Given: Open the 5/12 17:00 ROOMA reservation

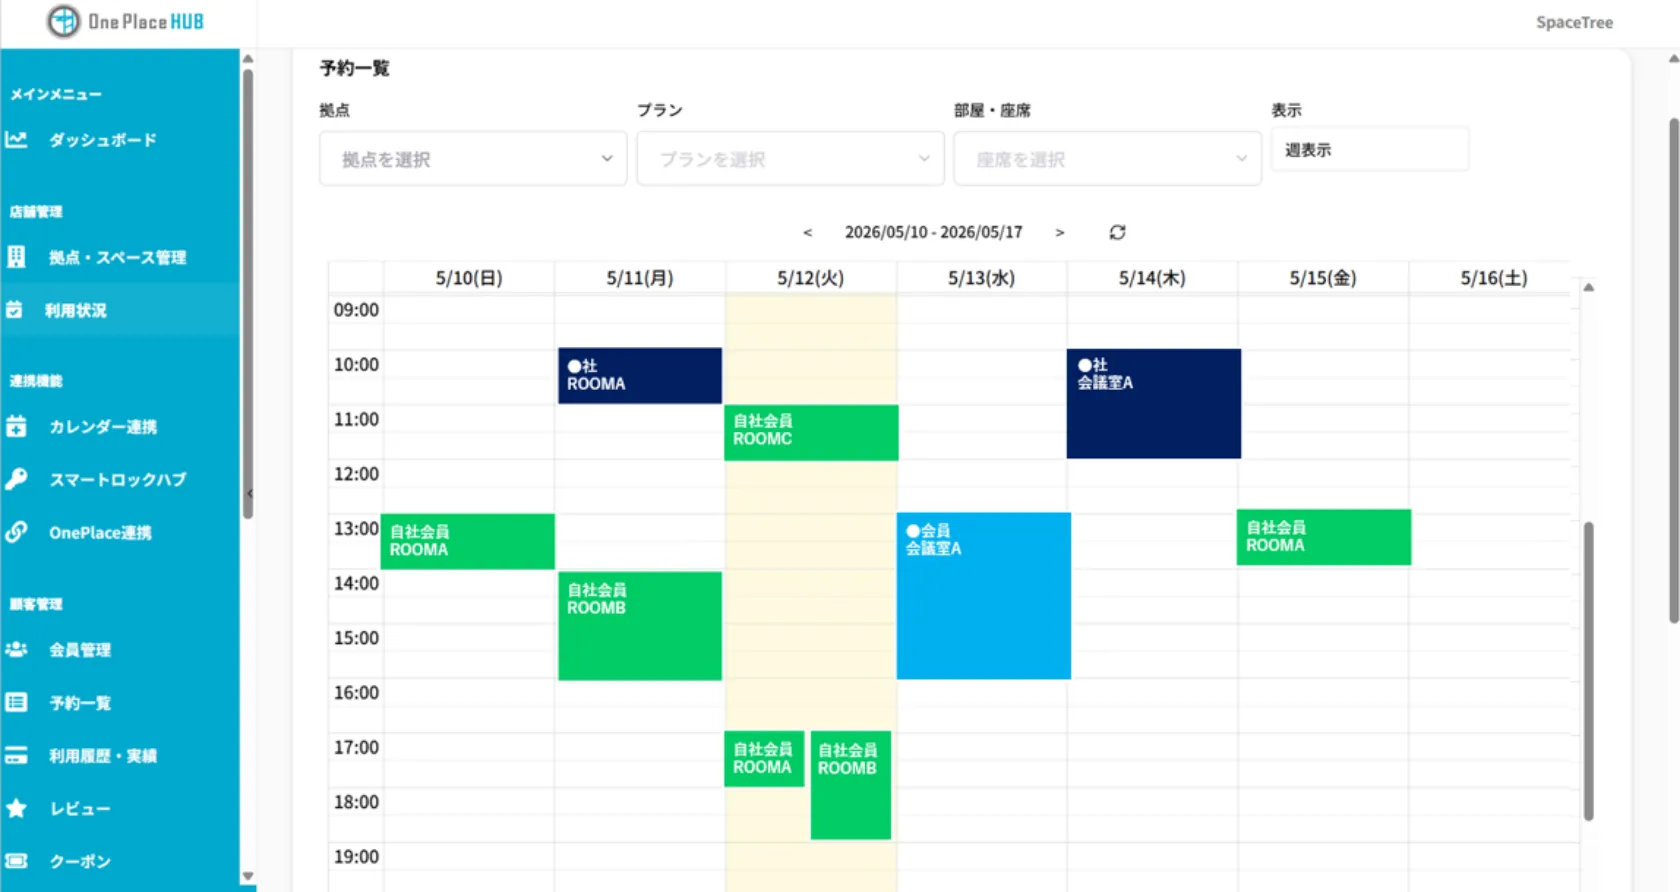Looking at the screenshot, I should [764, 759].
